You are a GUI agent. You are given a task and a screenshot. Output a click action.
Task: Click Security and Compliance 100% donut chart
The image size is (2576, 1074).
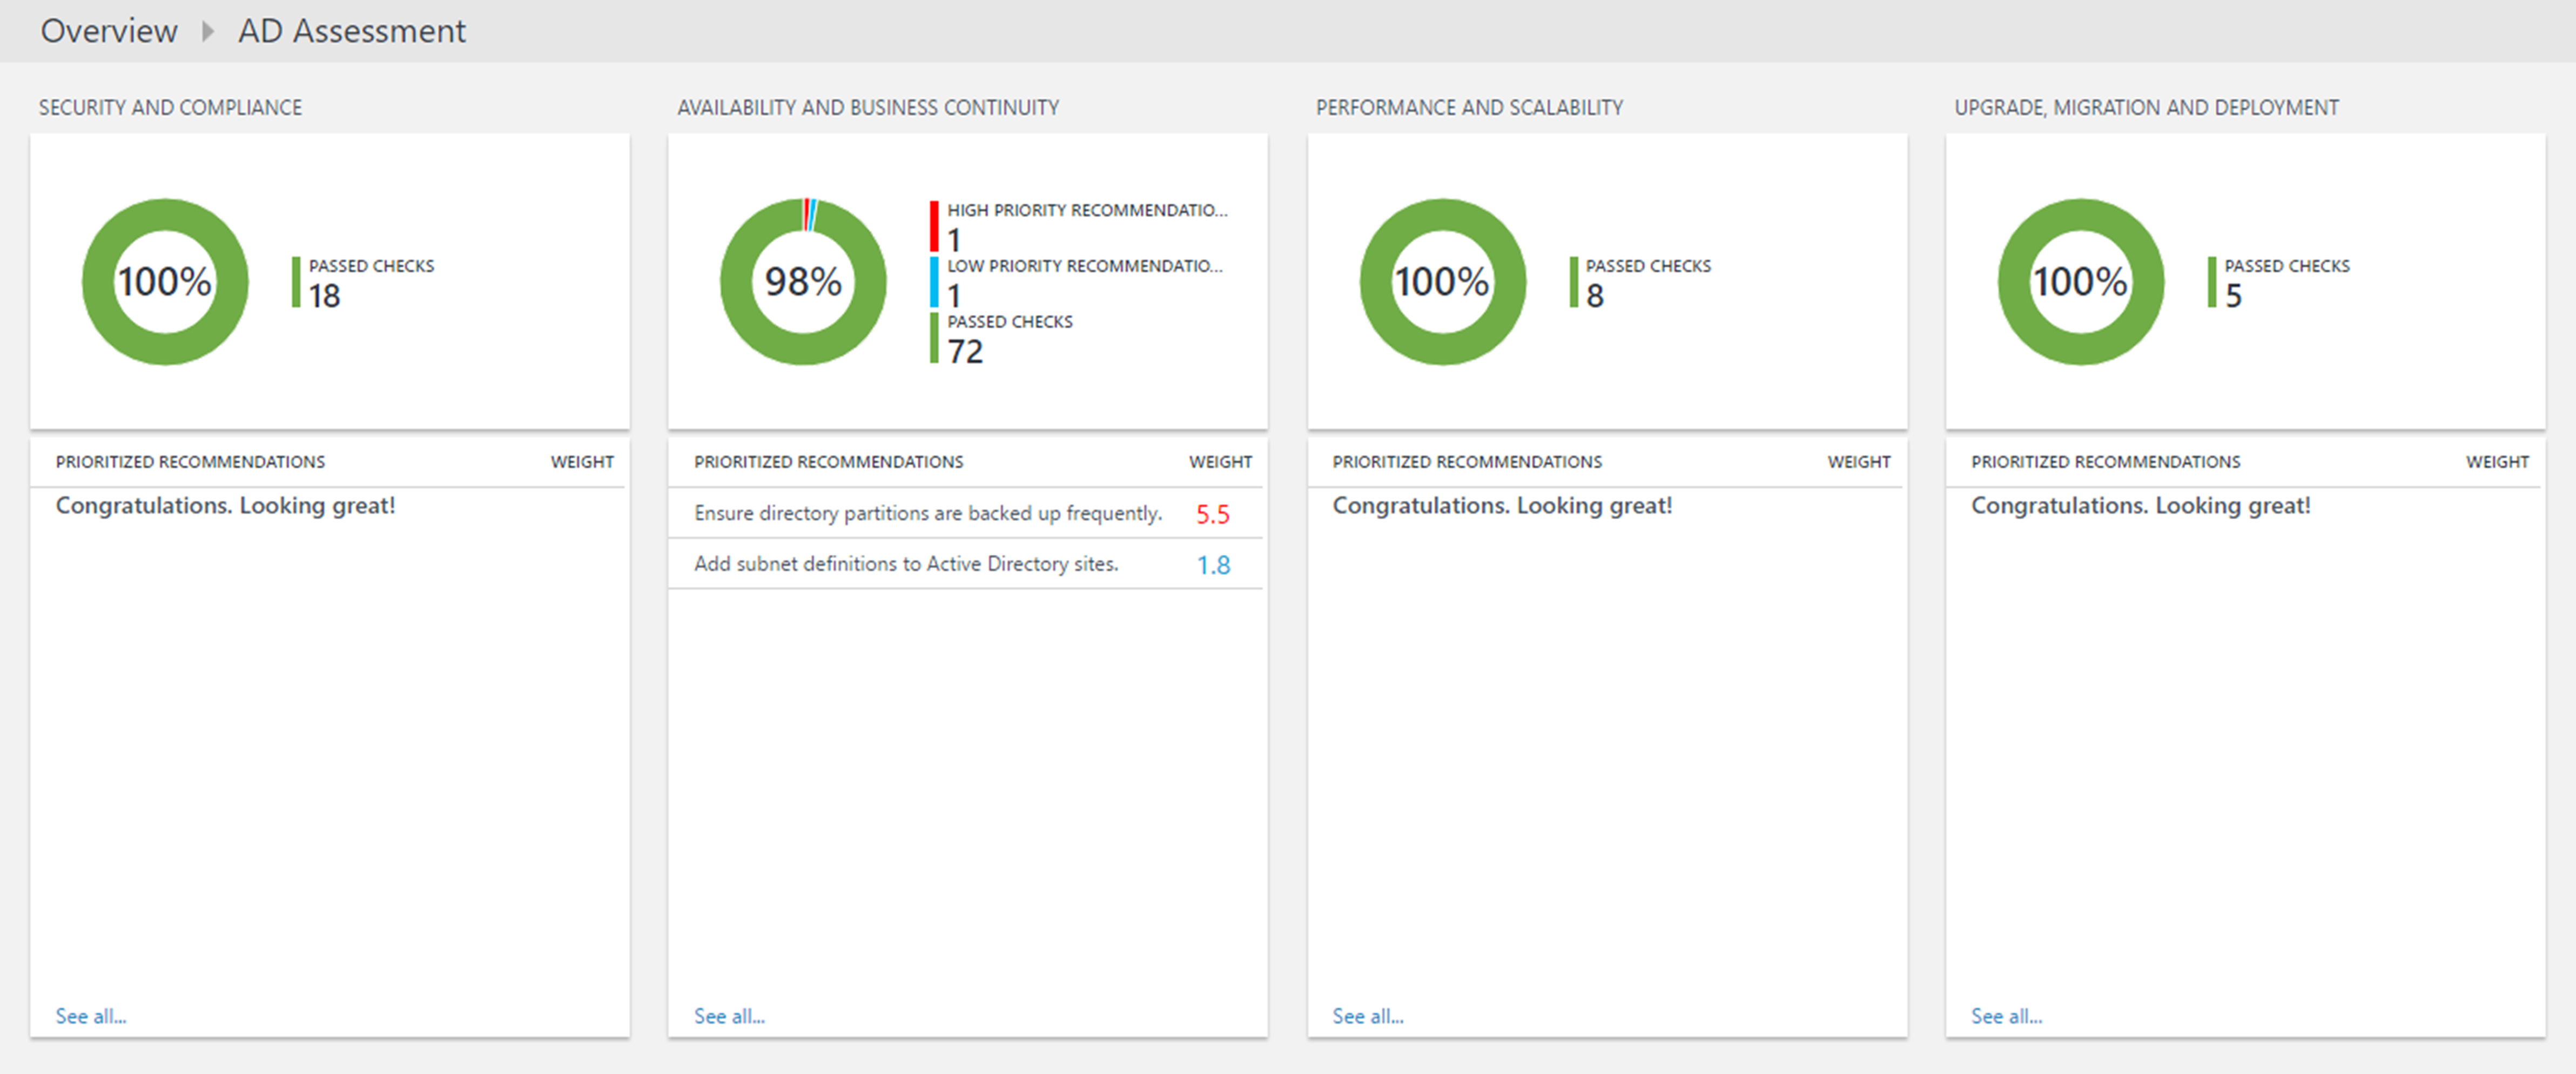point(165,282)
